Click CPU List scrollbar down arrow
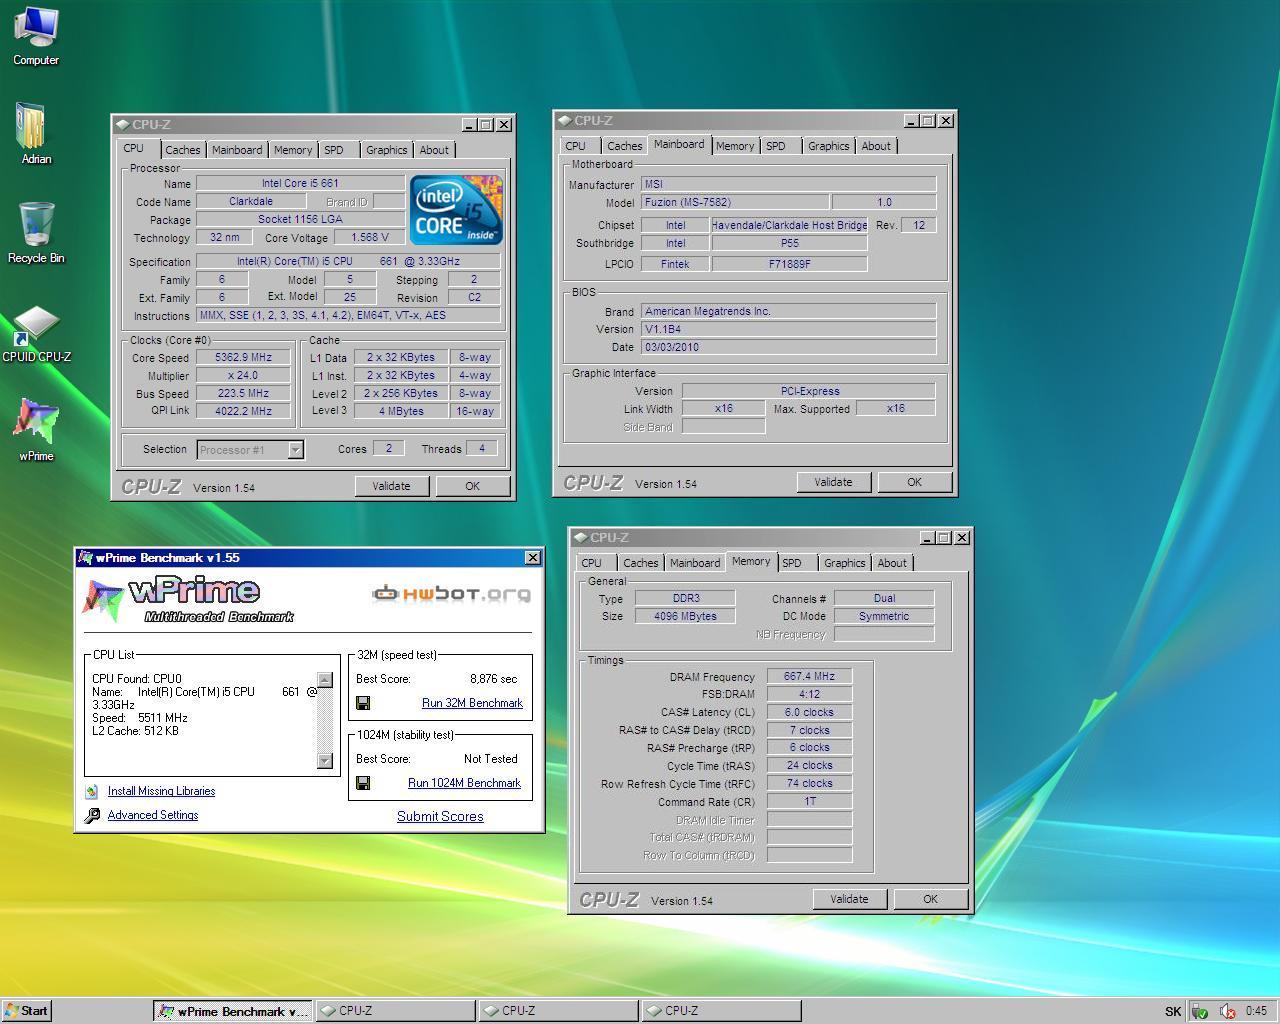Viewport: 1280px width, 1024px height. [x=324, y=761]
